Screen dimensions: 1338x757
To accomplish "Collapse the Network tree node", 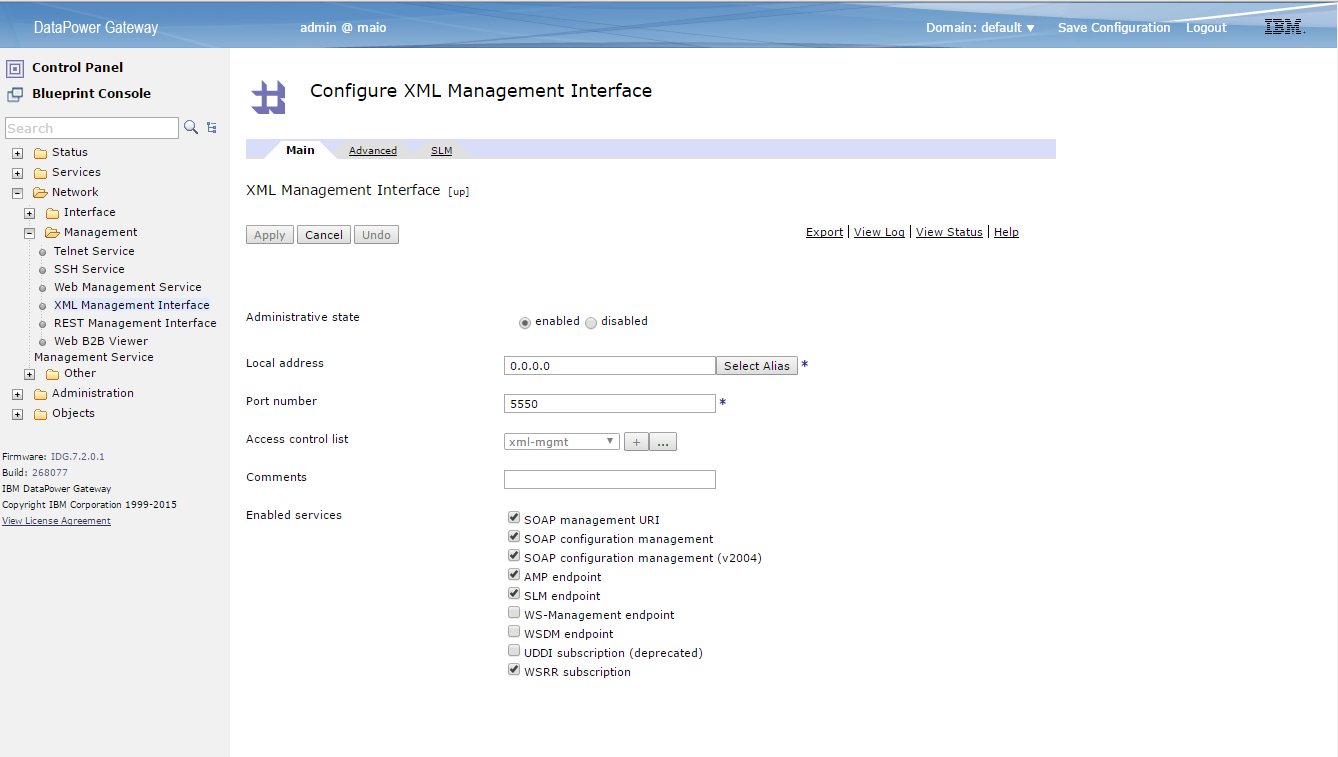I will [18, 193].
